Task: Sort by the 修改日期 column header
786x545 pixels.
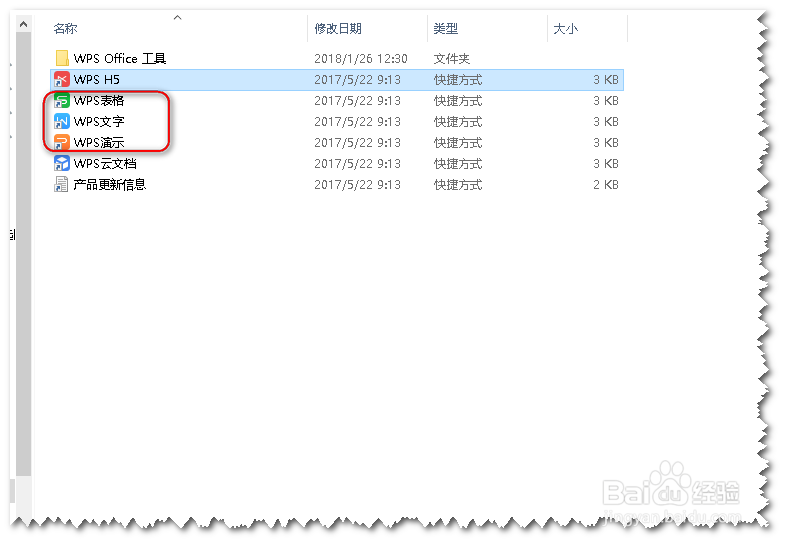Action: (x=338, y=29)
